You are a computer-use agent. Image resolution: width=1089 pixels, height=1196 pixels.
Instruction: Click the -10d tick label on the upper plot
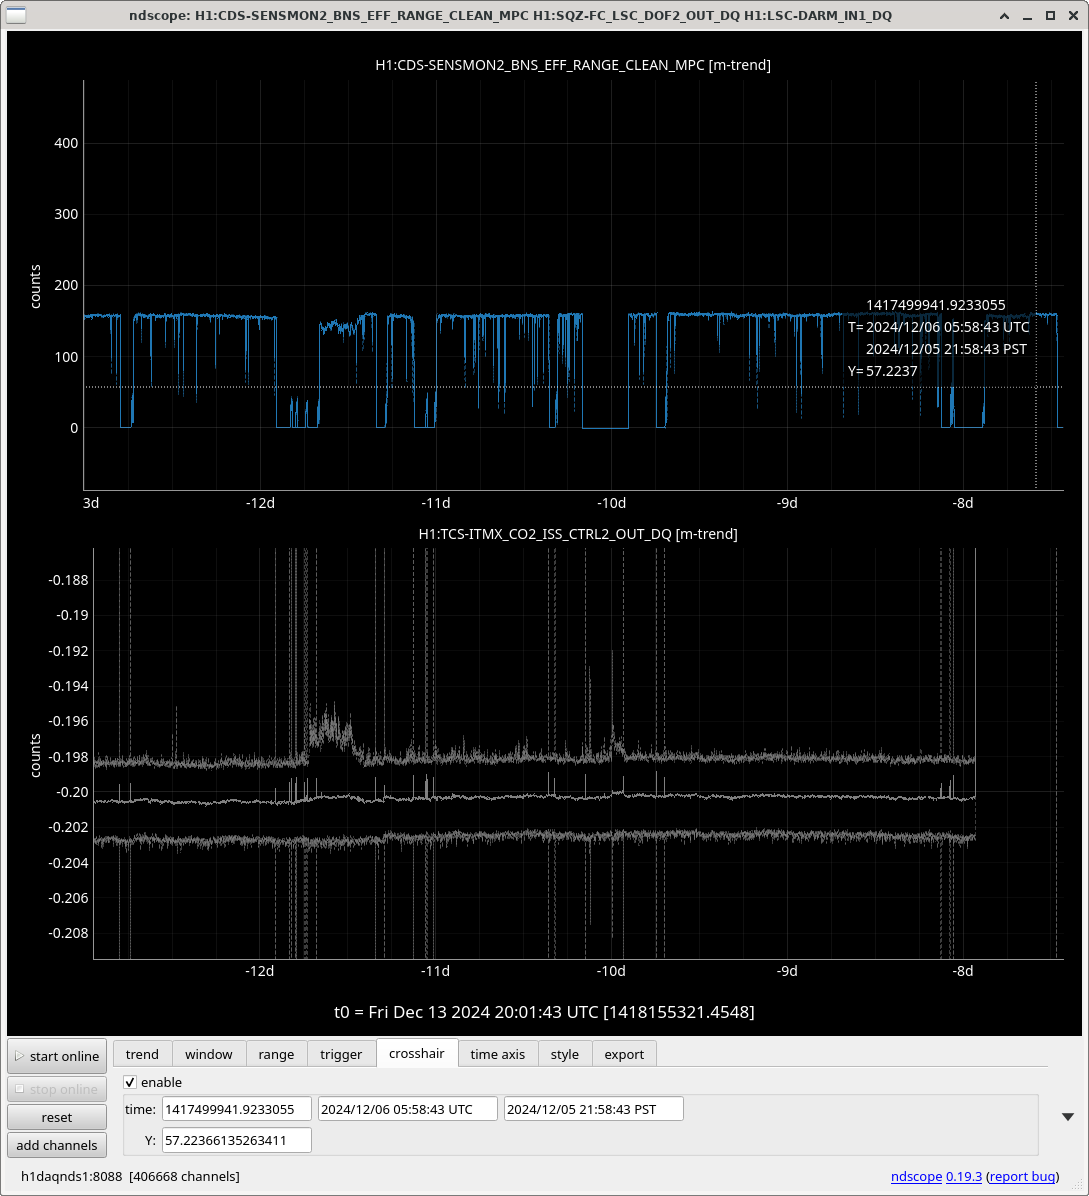coord(611,503)
